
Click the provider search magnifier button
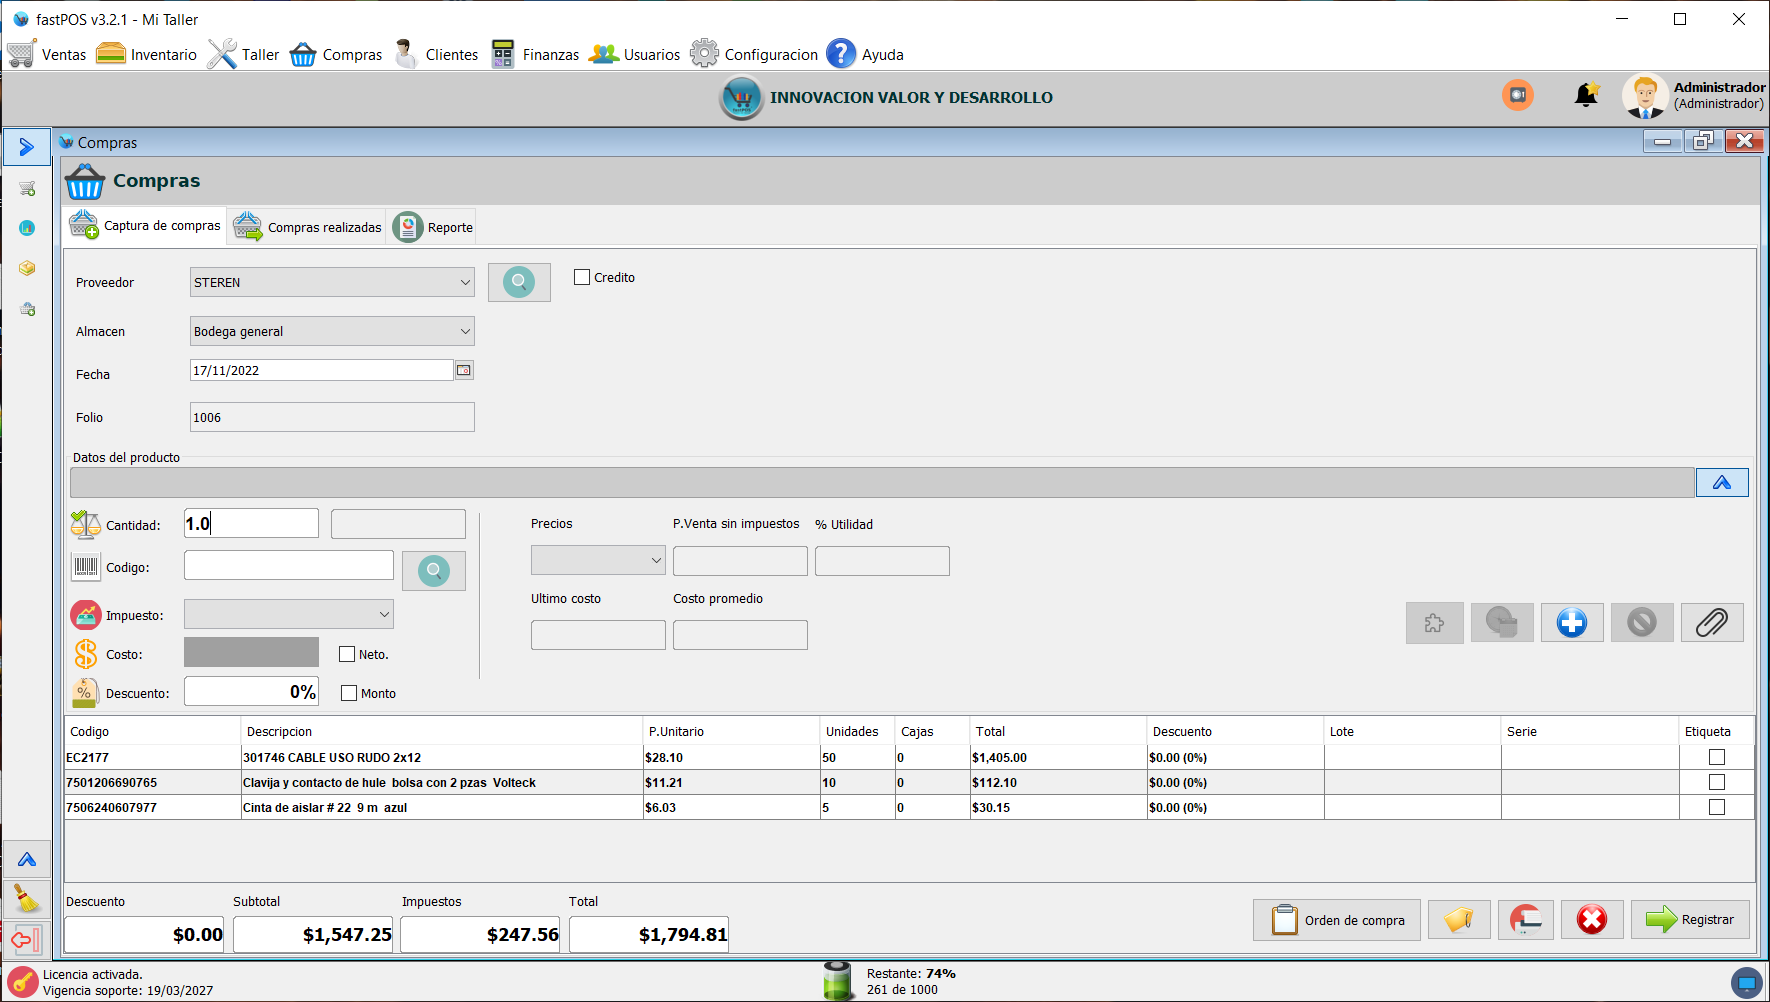(518, 282)
